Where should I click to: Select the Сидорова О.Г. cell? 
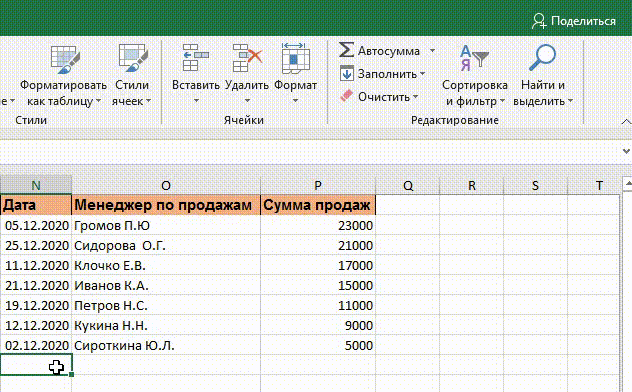pyautogui.click(x=166, y=245)
